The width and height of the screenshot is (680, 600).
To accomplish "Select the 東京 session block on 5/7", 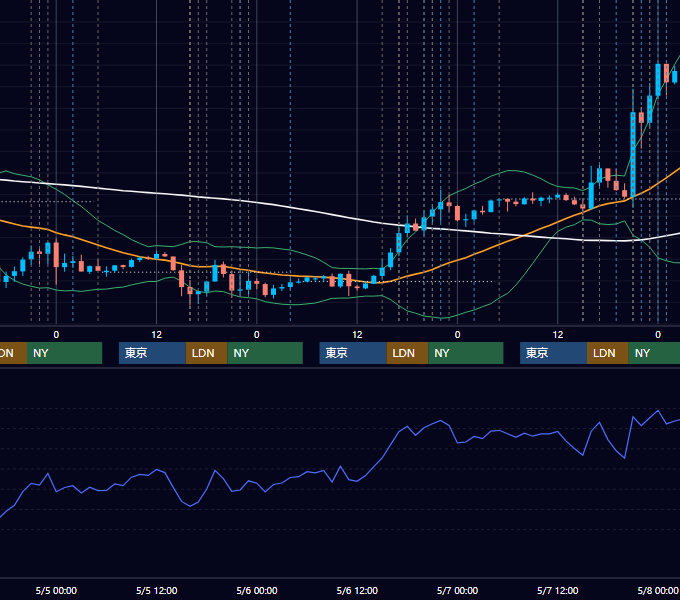I will 553,353.
